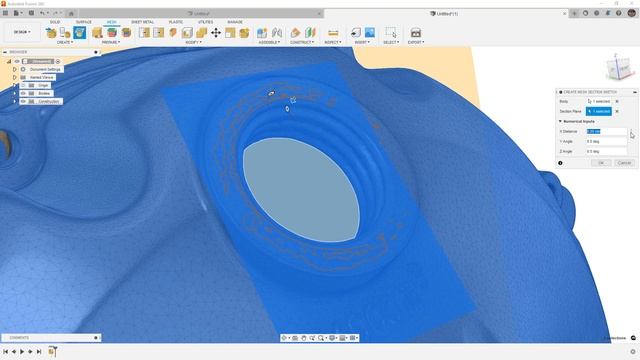Viewport: 640px width, 360px height.
Task: Click the Body '1 selected' selector
Action: [599, 101]
